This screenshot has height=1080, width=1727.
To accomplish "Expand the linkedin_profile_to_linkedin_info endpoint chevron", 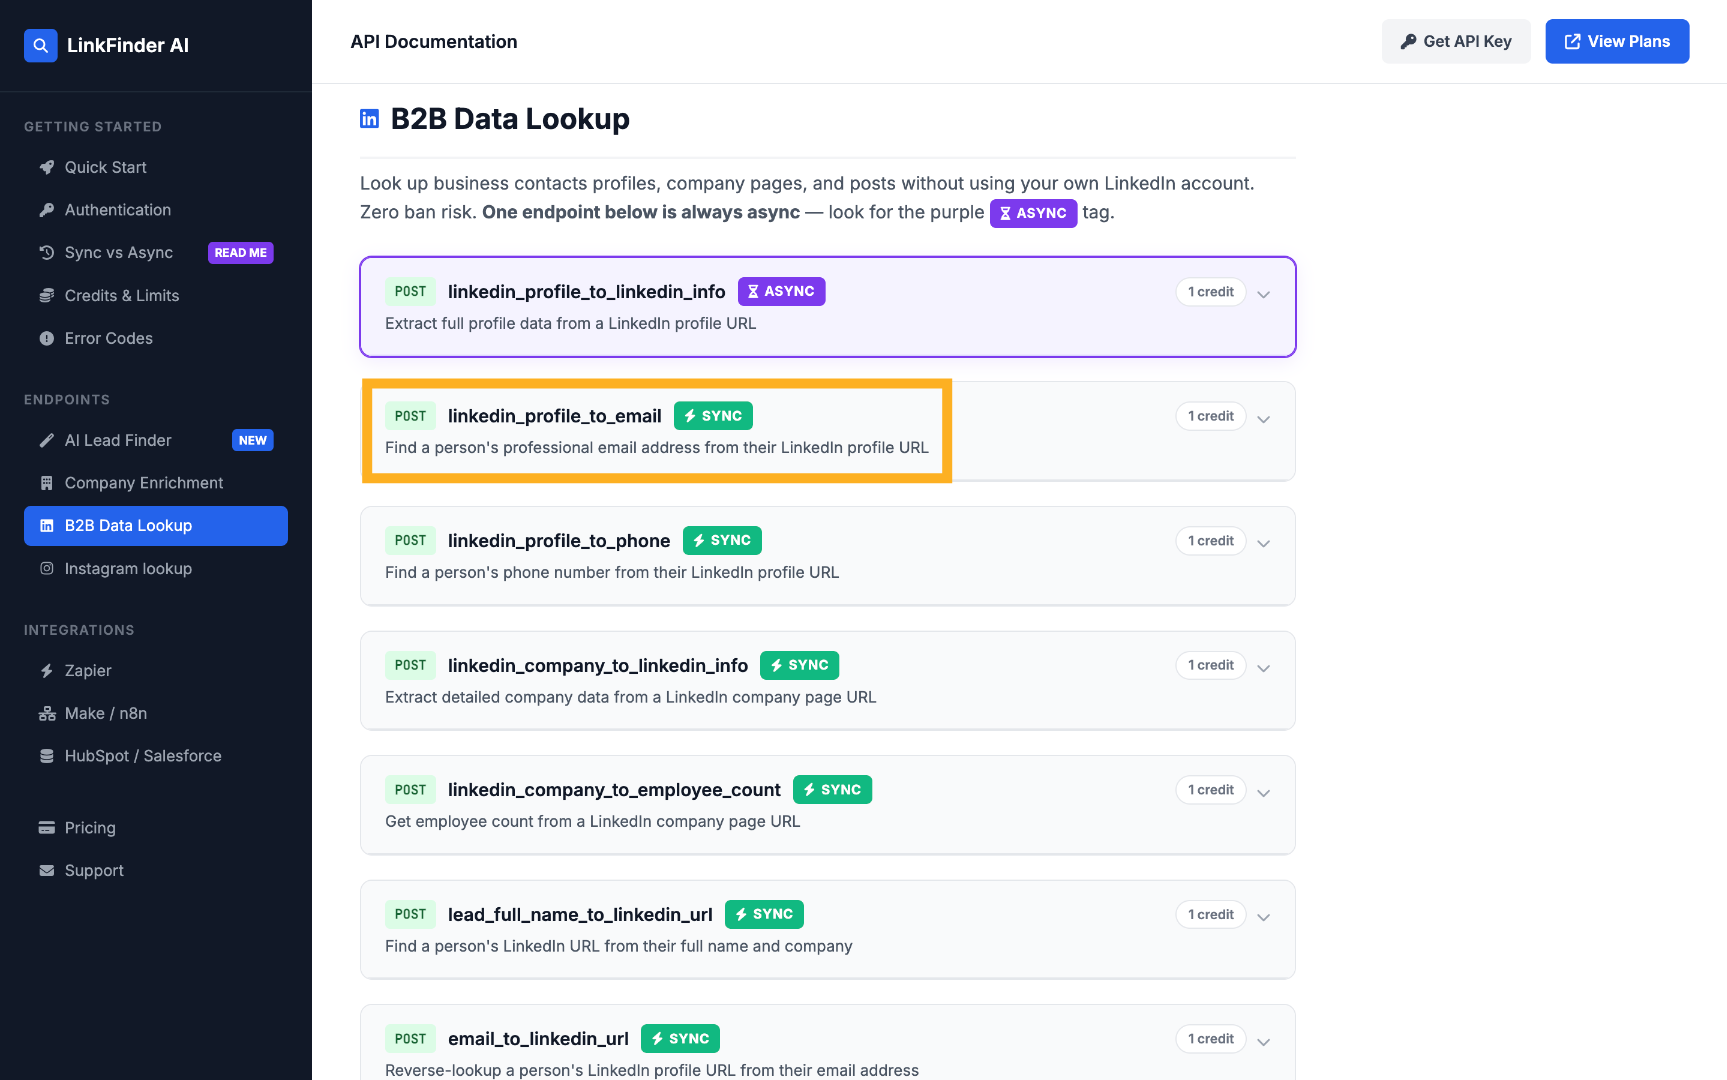I will pos(1264,294).
